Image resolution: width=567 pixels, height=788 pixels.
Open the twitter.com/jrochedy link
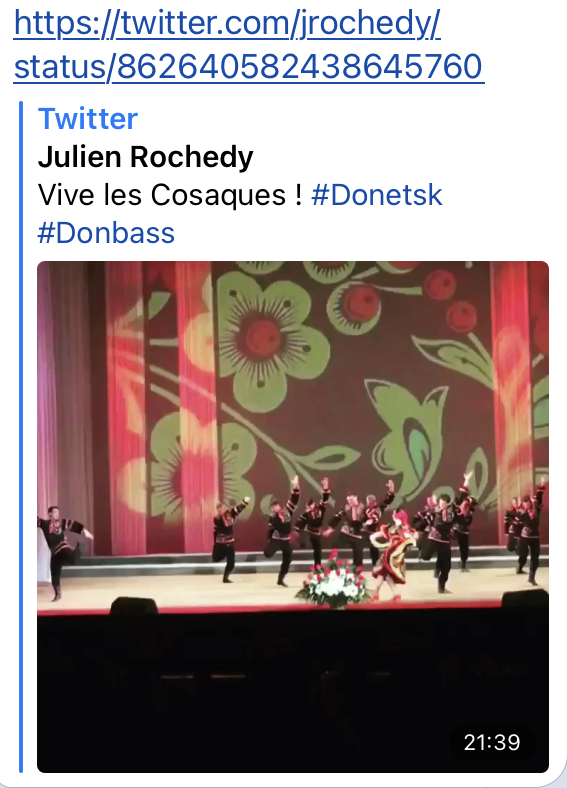pos(227,24)
